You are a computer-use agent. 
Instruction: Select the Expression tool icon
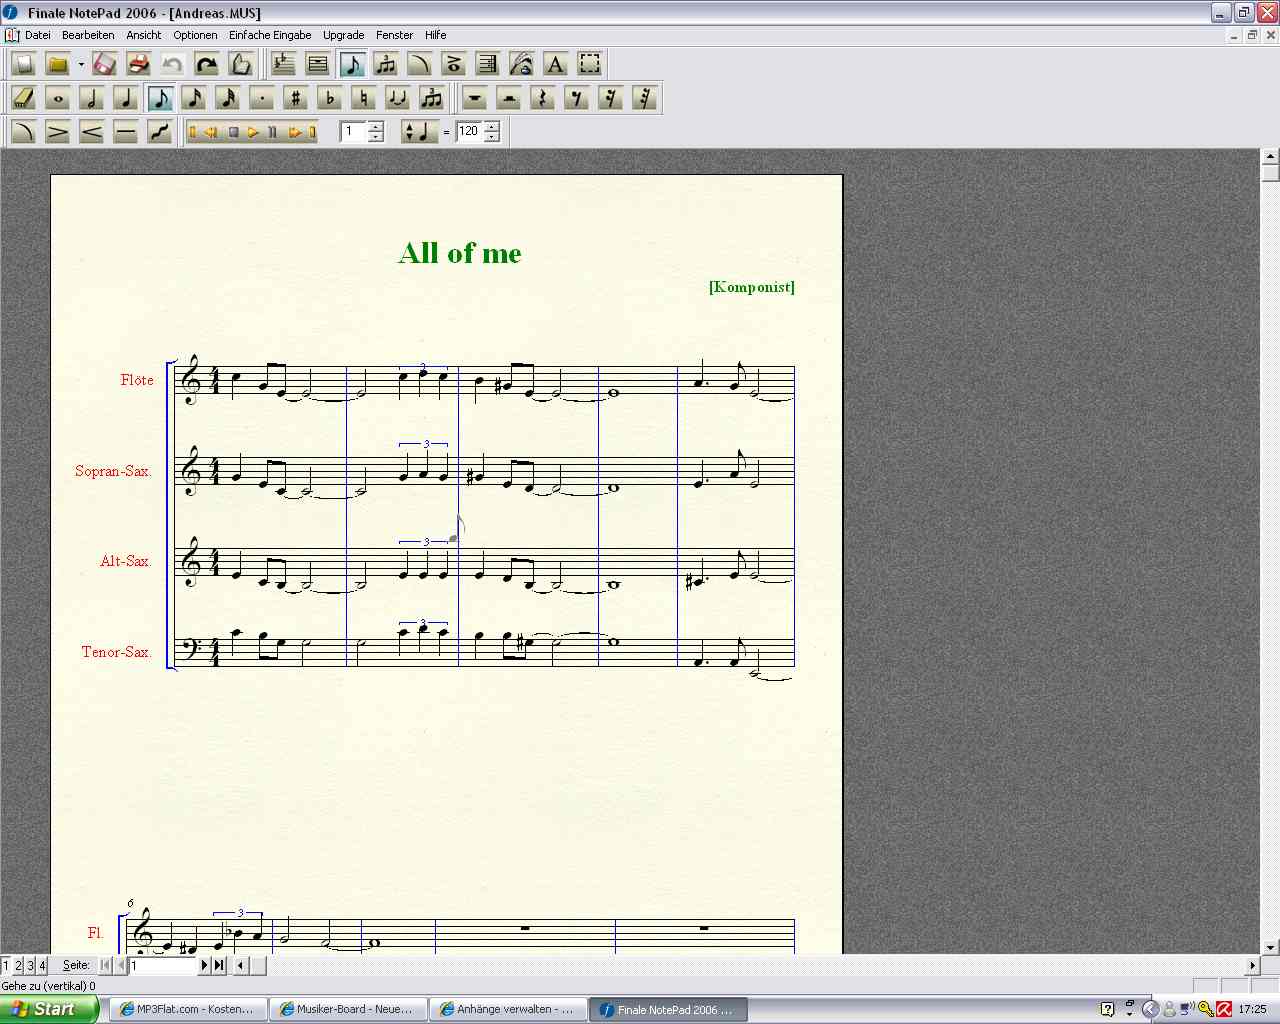click(488, 64)
